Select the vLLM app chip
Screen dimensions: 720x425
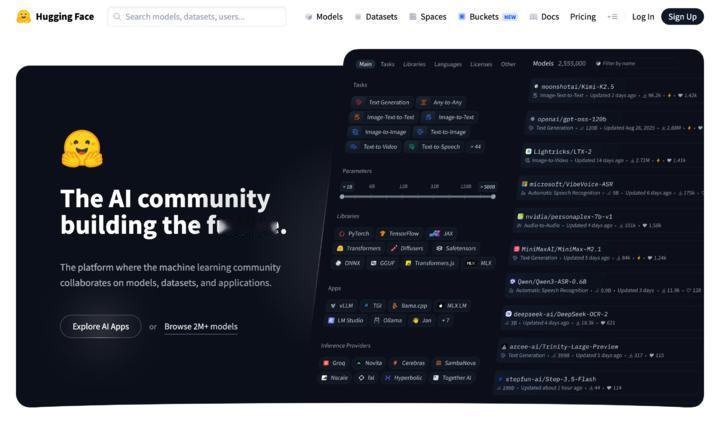point(342,305)
